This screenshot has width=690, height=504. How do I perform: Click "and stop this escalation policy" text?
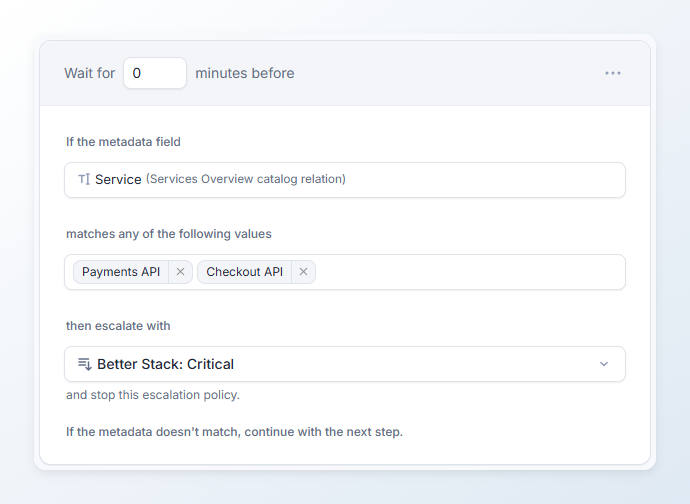coord(153,394)
